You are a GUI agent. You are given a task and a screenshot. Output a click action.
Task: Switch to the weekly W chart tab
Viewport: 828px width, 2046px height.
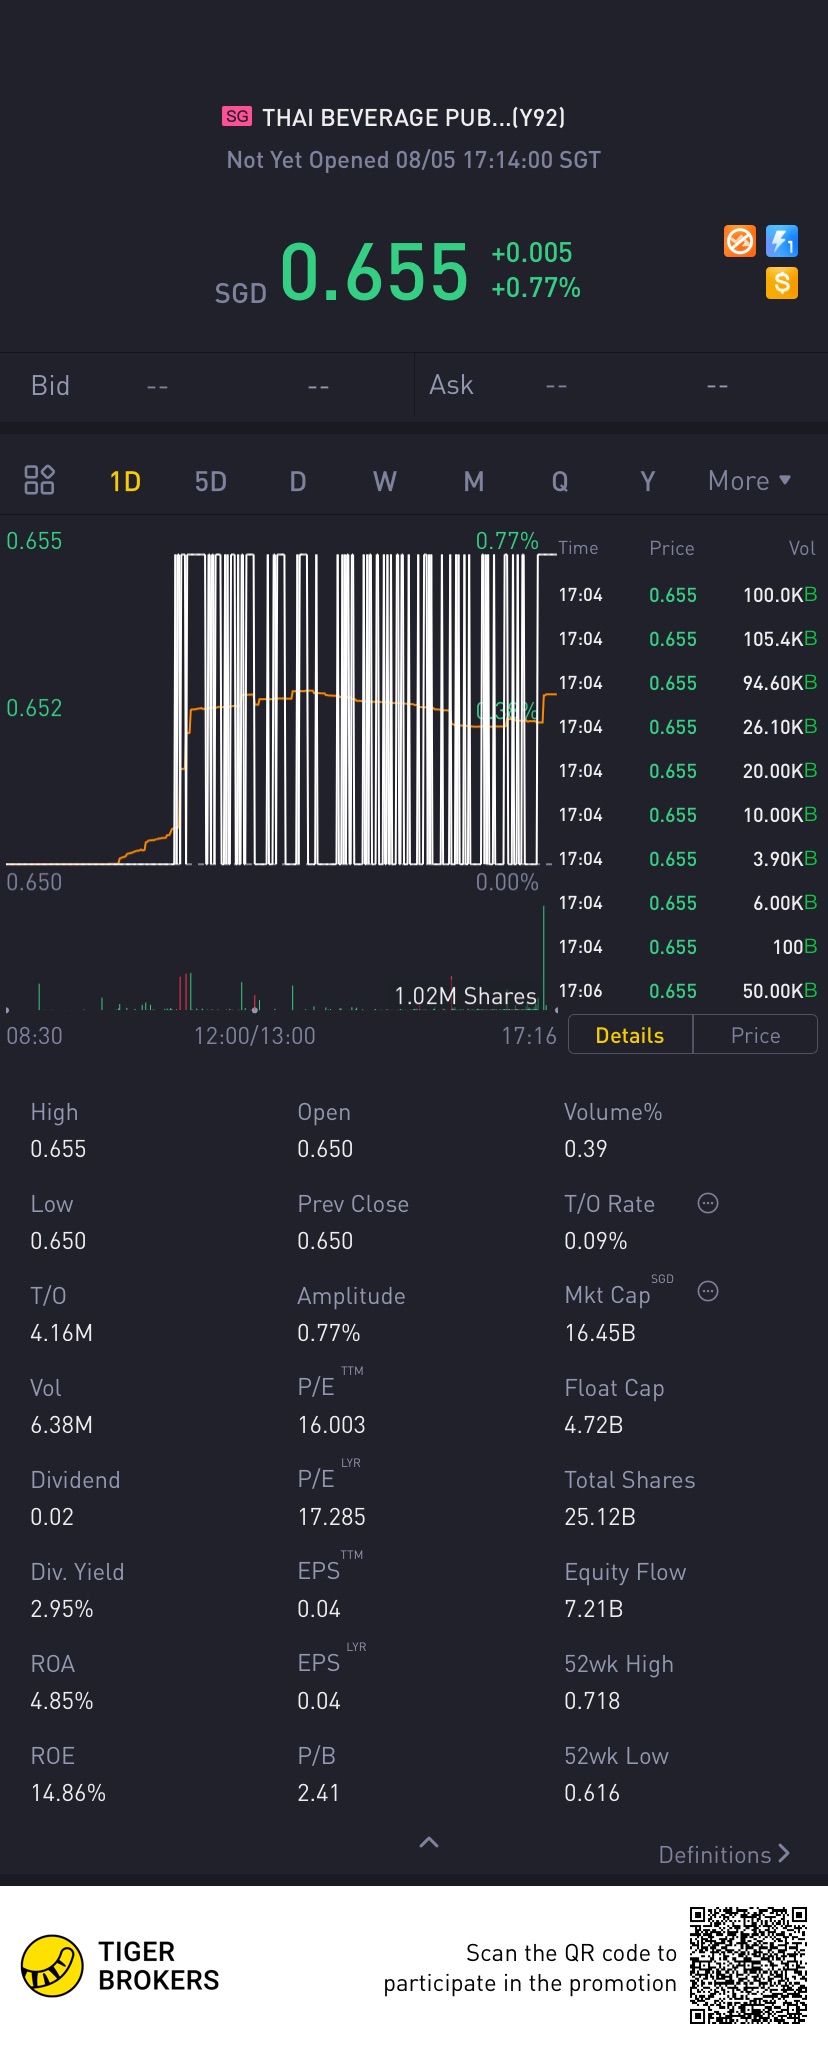385,481
